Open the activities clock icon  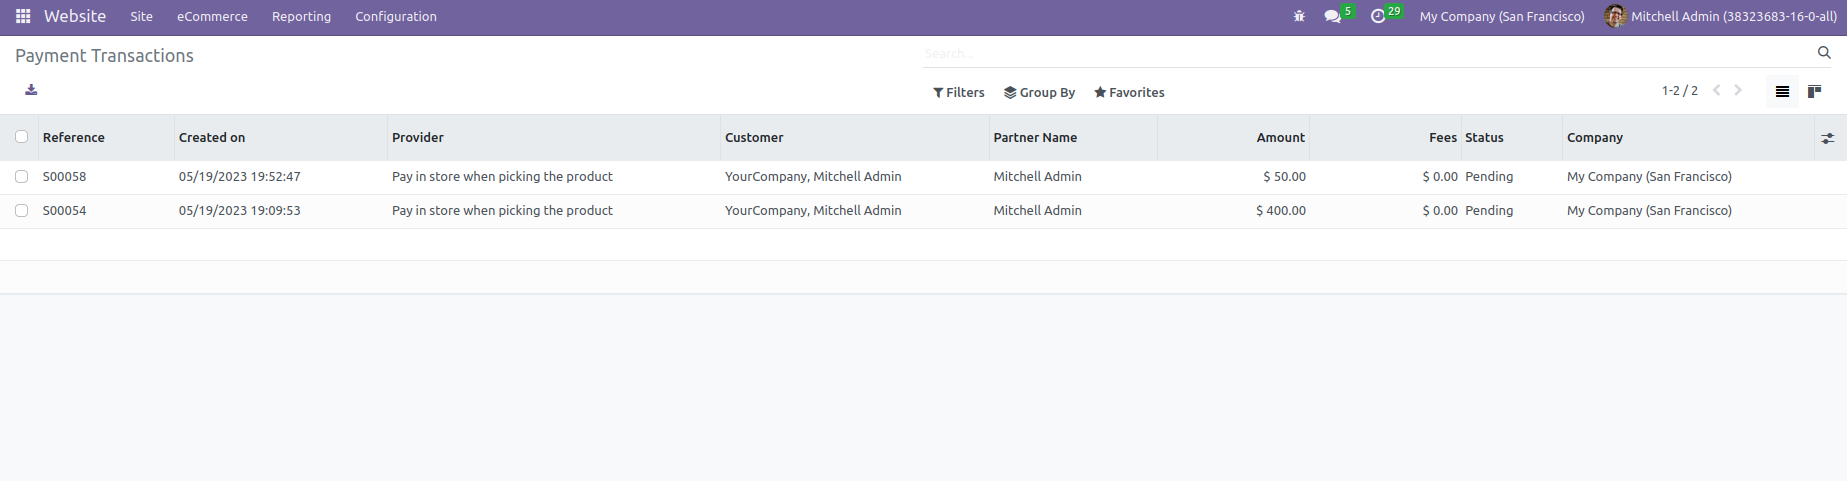(x=1378, y=16)
